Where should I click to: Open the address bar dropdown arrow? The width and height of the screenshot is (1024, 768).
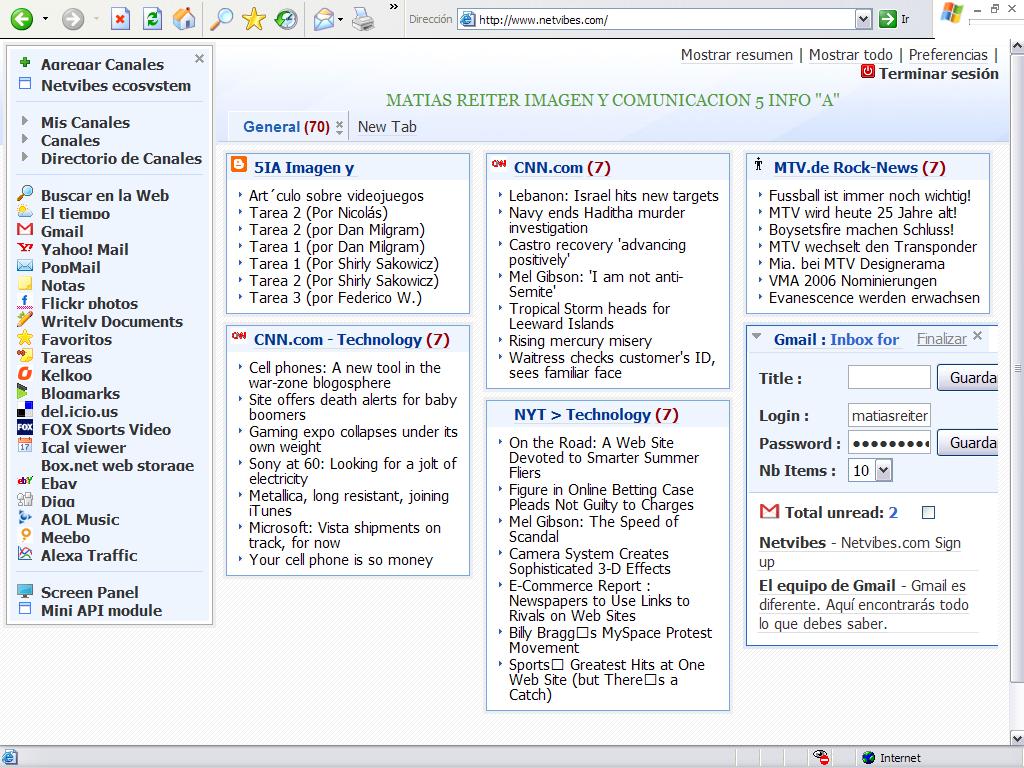[x=863, y=20]
